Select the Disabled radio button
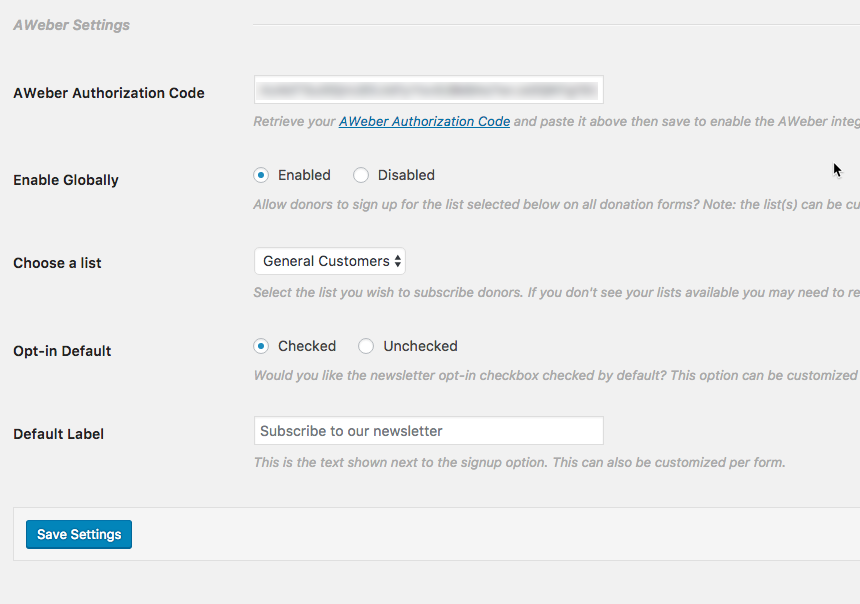Viewport: 860px width, 604px height. [361, 175]
